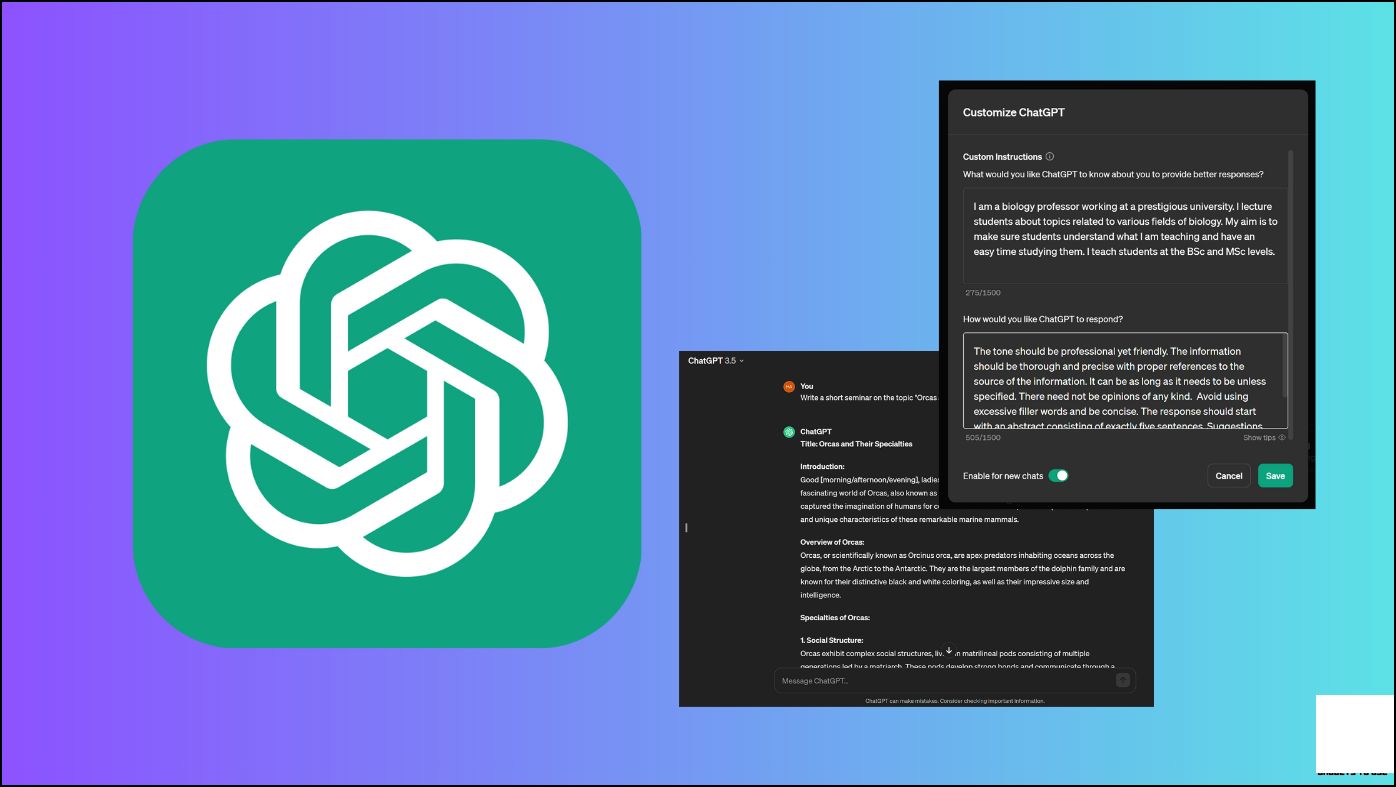Image resolution: width=1396 pixels, height=787 pixels.
Task: Click the 'Specialties of Orcas:' heading
Action: pos(835,618)
